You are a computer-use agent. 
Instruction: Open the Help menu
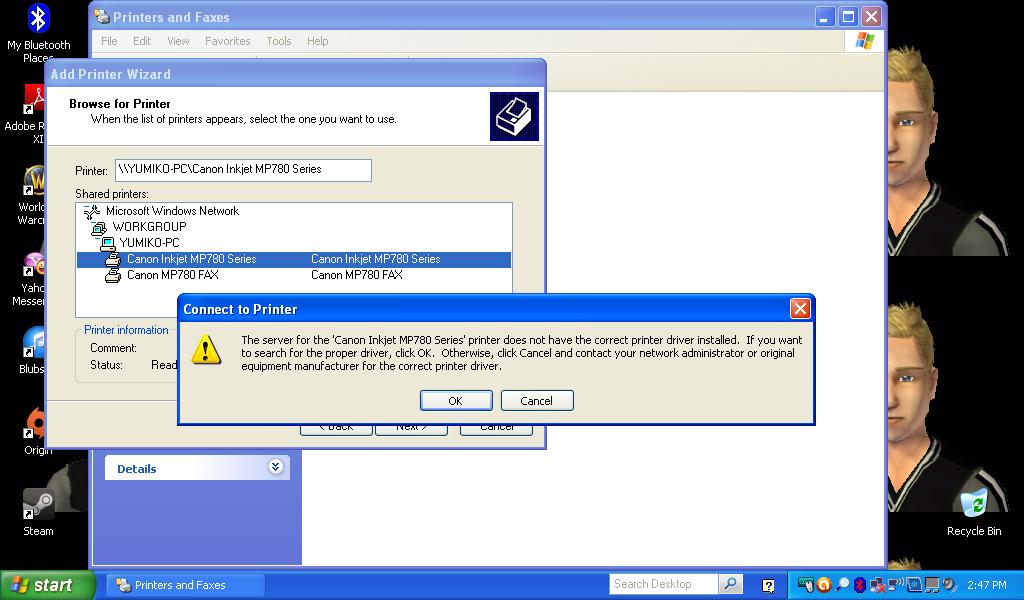pyautogui.click(x=317, y=40)
